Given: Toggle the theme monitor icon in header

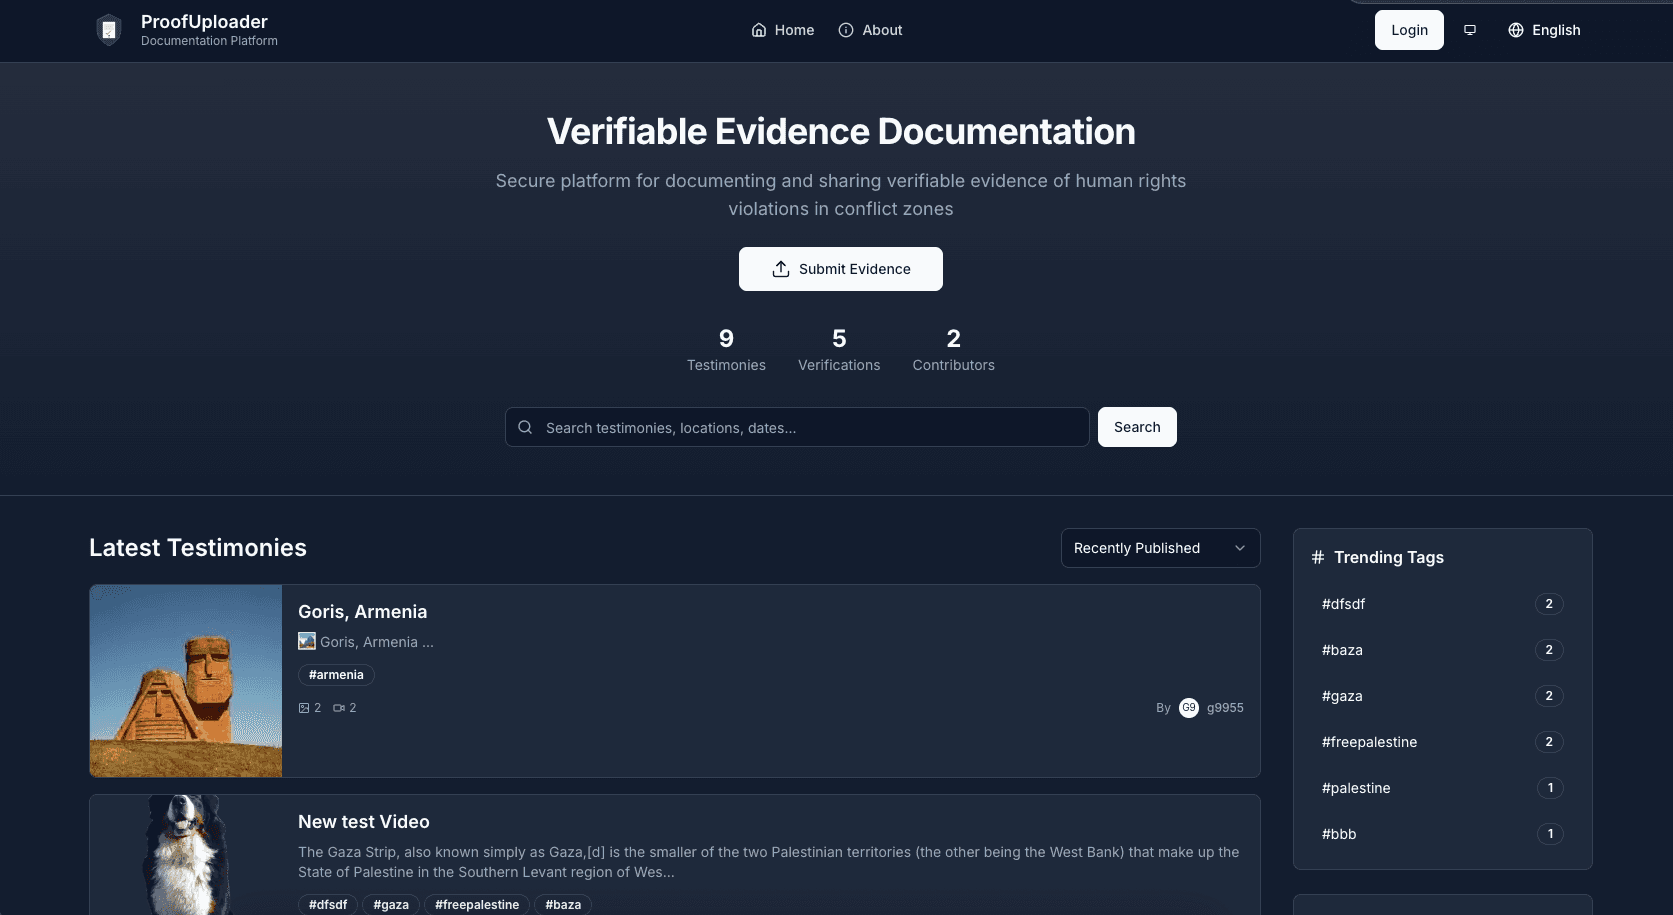Looking at the screenshot, I should click(1470, 30).
